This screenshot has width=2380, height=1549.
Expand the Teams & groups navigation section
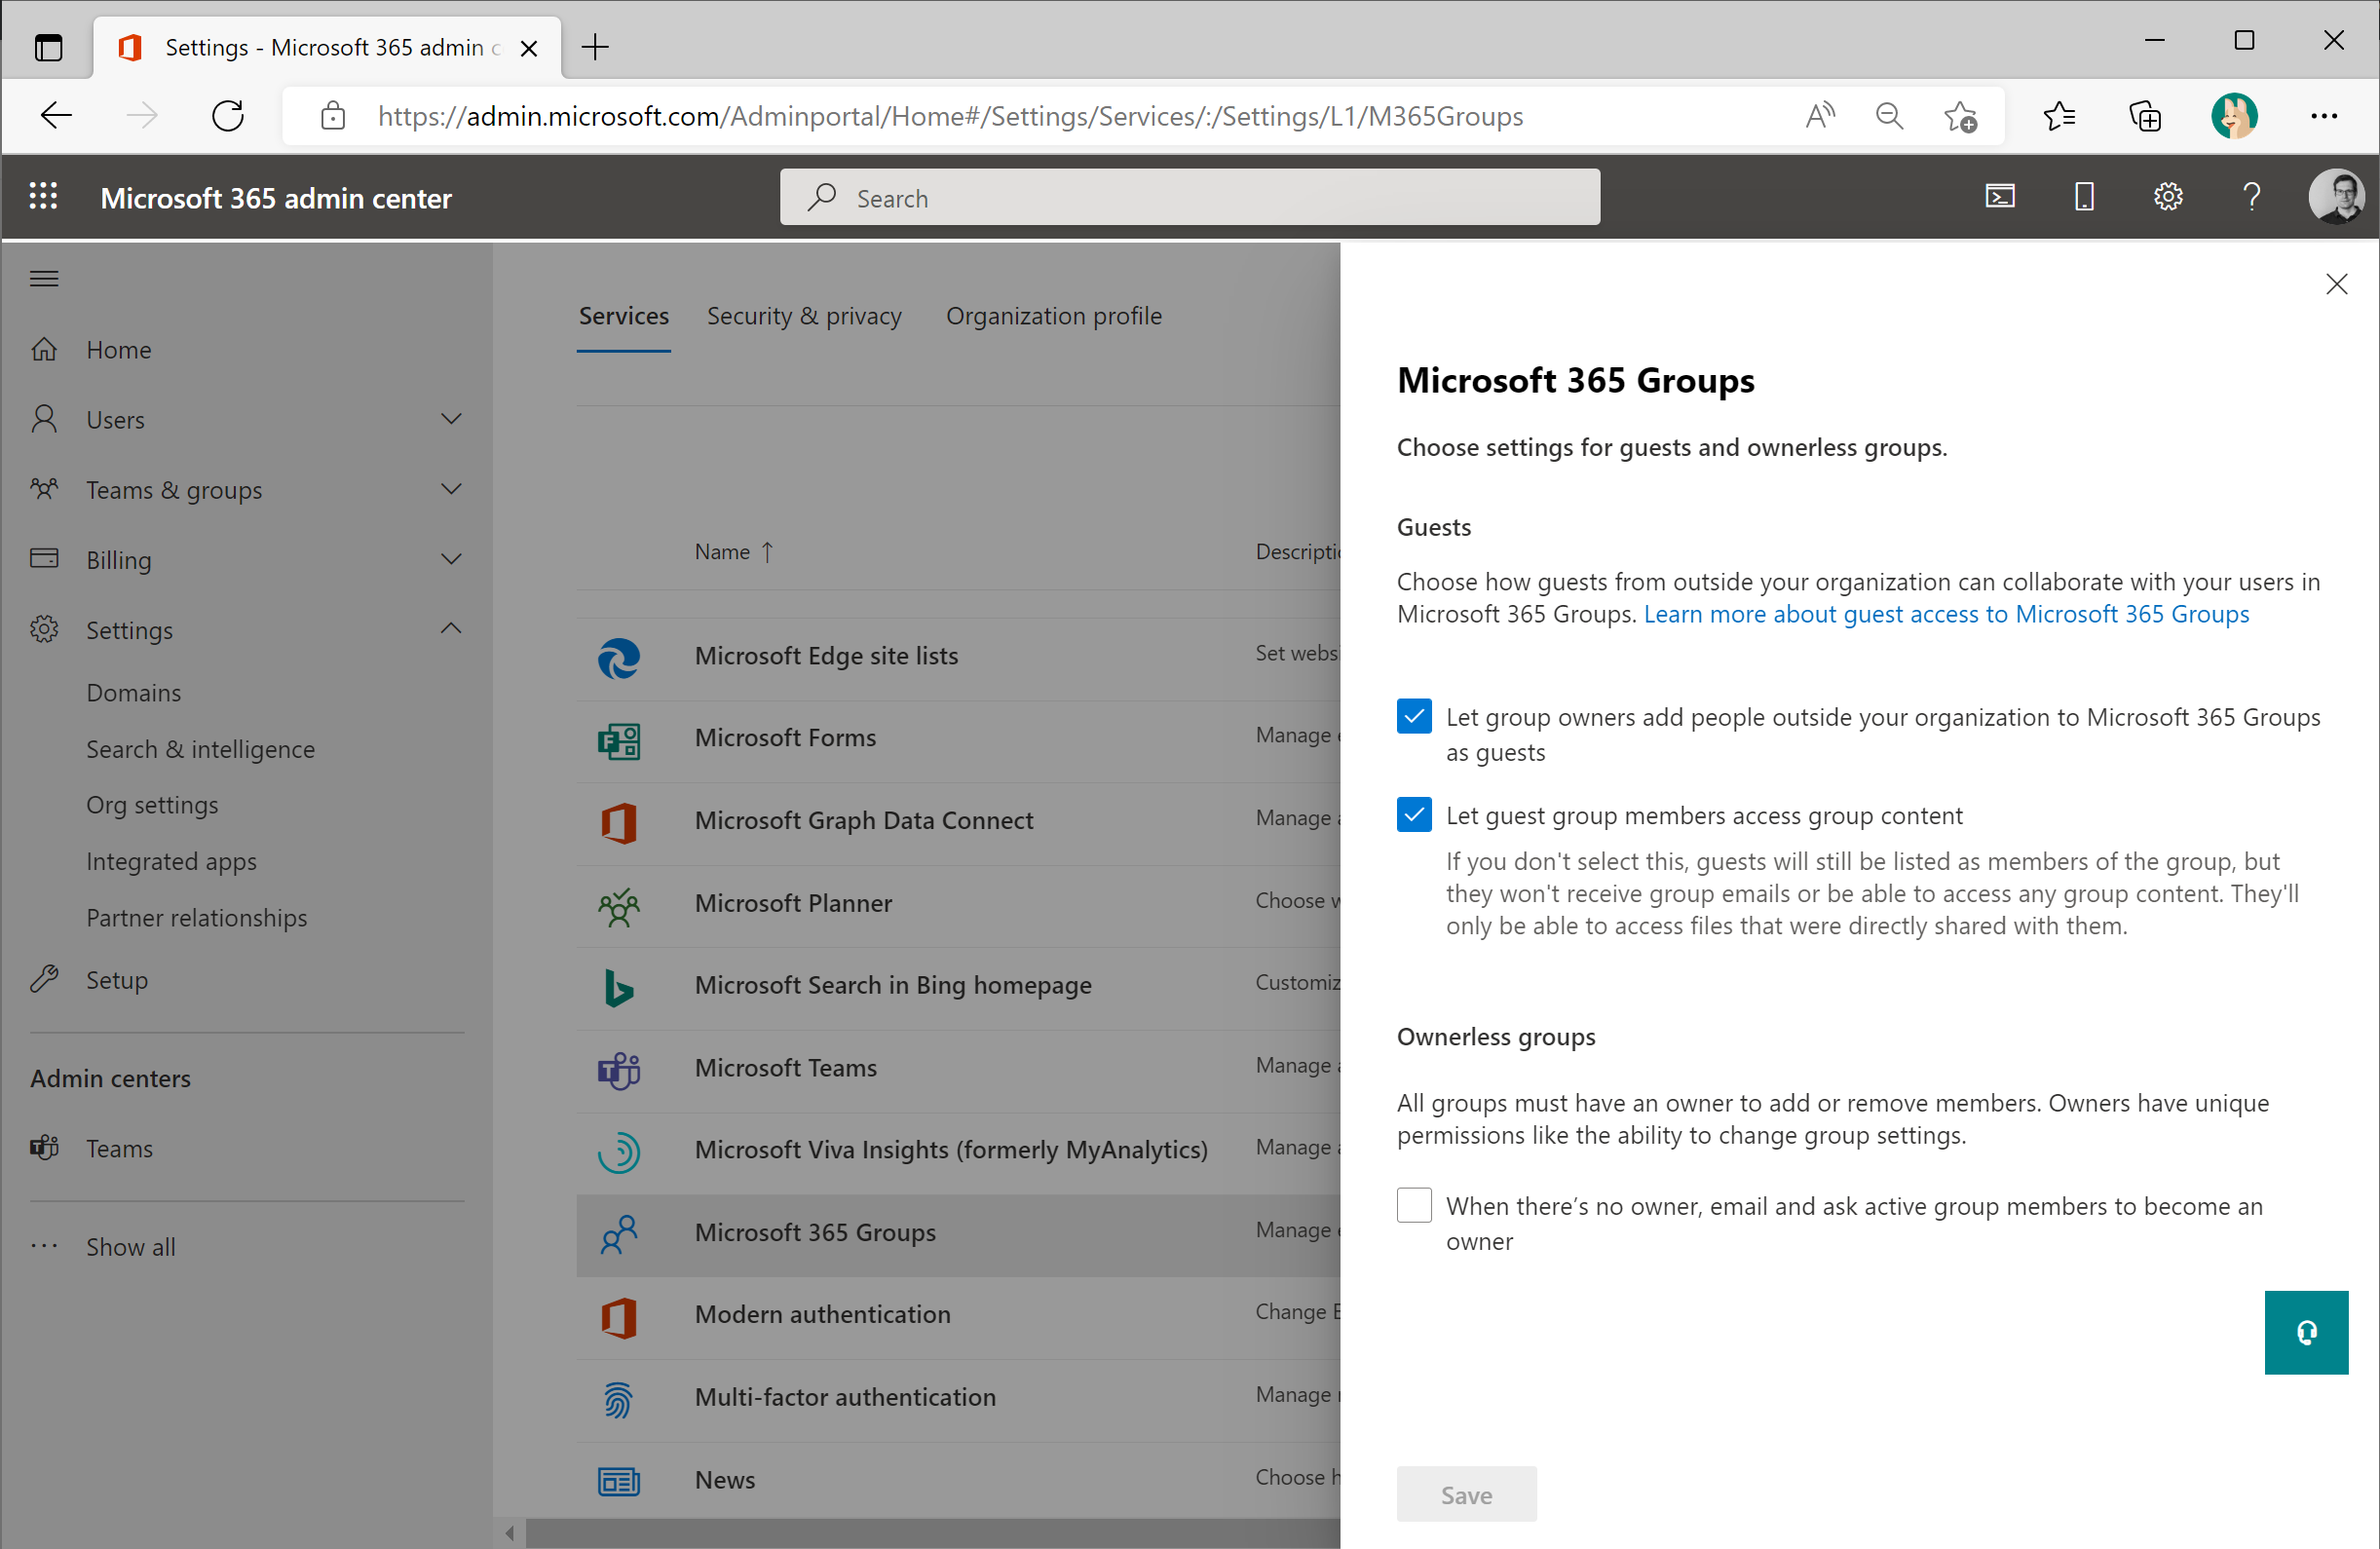coord(451,489)
